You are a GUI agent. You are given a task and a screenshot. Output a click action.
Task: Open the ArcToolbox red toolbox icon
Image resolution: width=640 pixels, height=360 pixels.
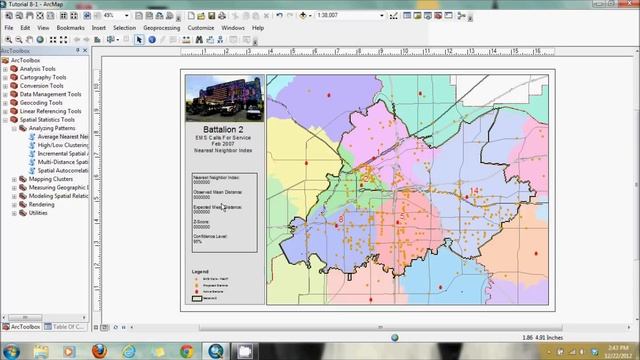438,16
